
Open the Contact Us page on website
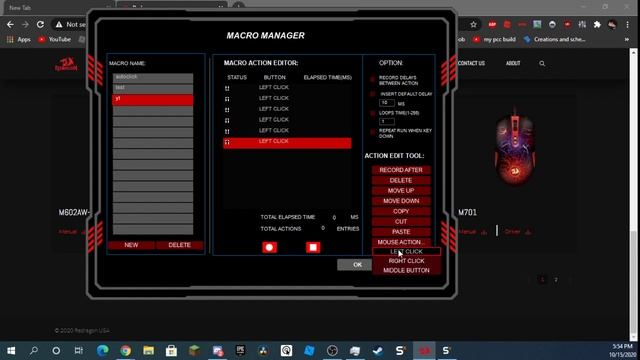(x=471, y=63)
